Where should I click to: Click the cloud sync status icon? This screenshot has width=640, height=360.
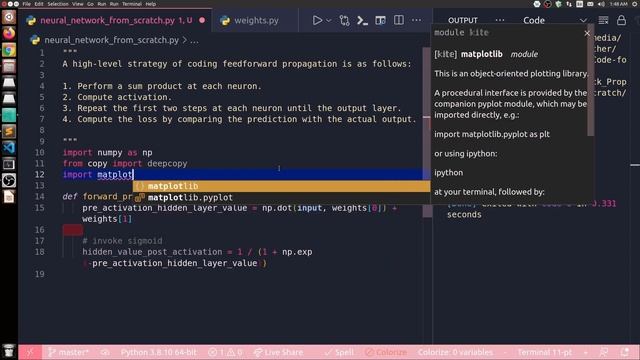[x=105, y=352]
